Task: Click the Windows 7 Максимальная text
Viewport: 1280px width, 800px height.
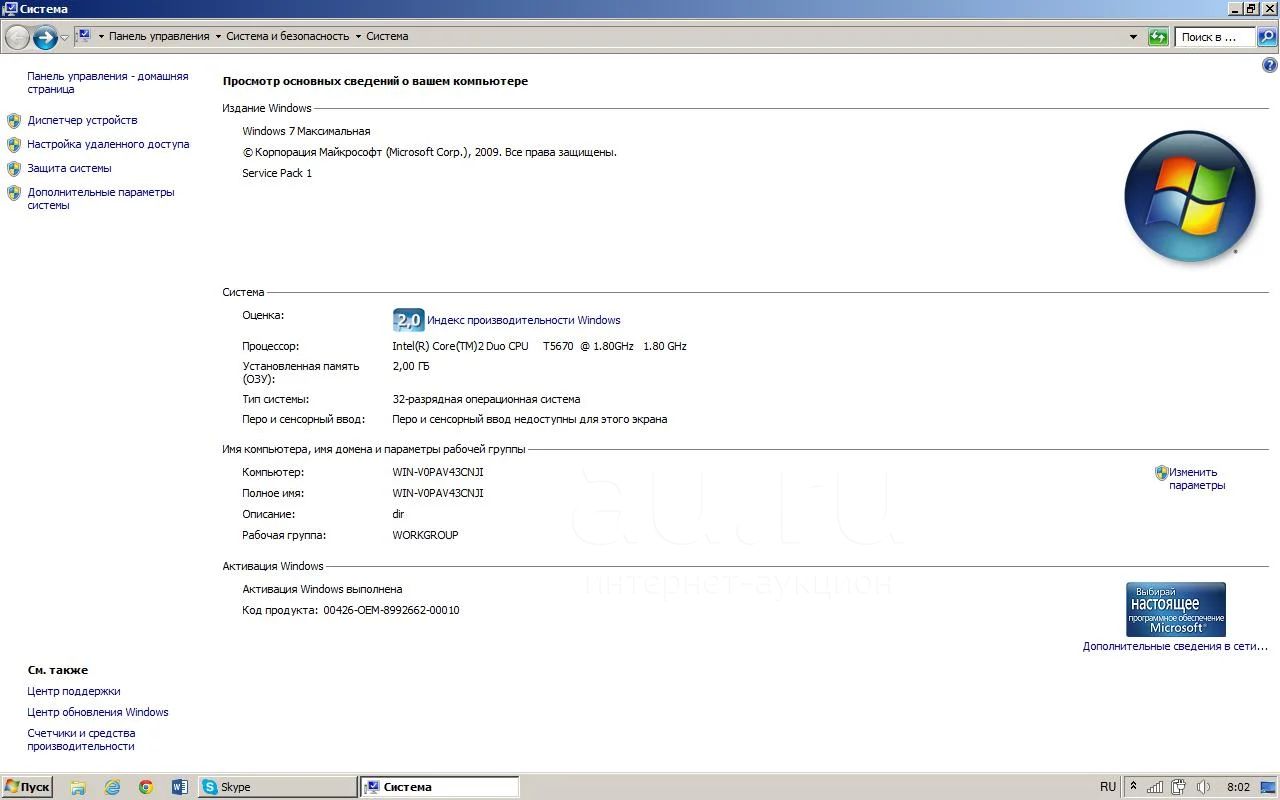Action: pos(306,131)
